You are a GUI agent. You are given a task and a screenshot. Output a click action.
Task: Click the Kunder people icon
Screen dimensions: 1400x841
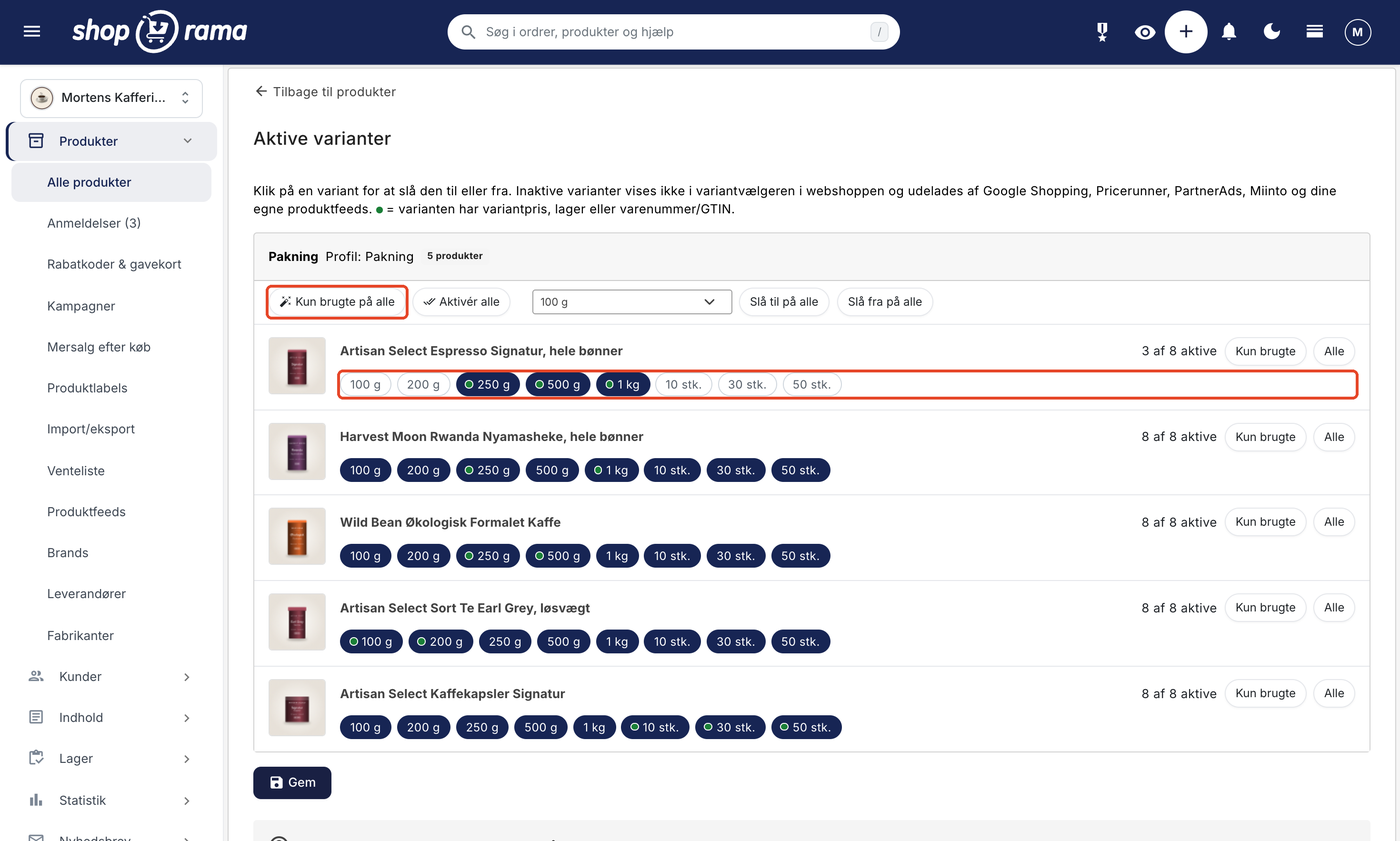click(x=36, y=676)
